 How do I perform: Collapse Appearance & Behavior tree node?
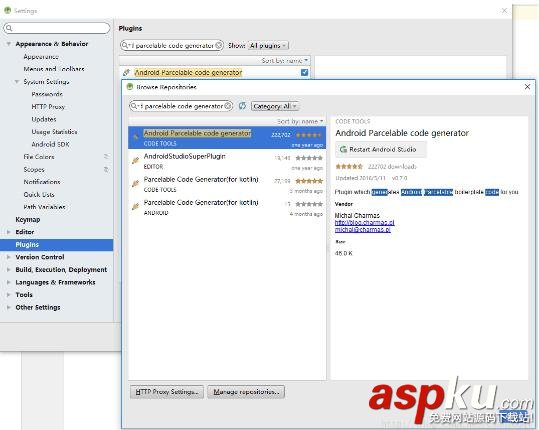pos(9,44)
